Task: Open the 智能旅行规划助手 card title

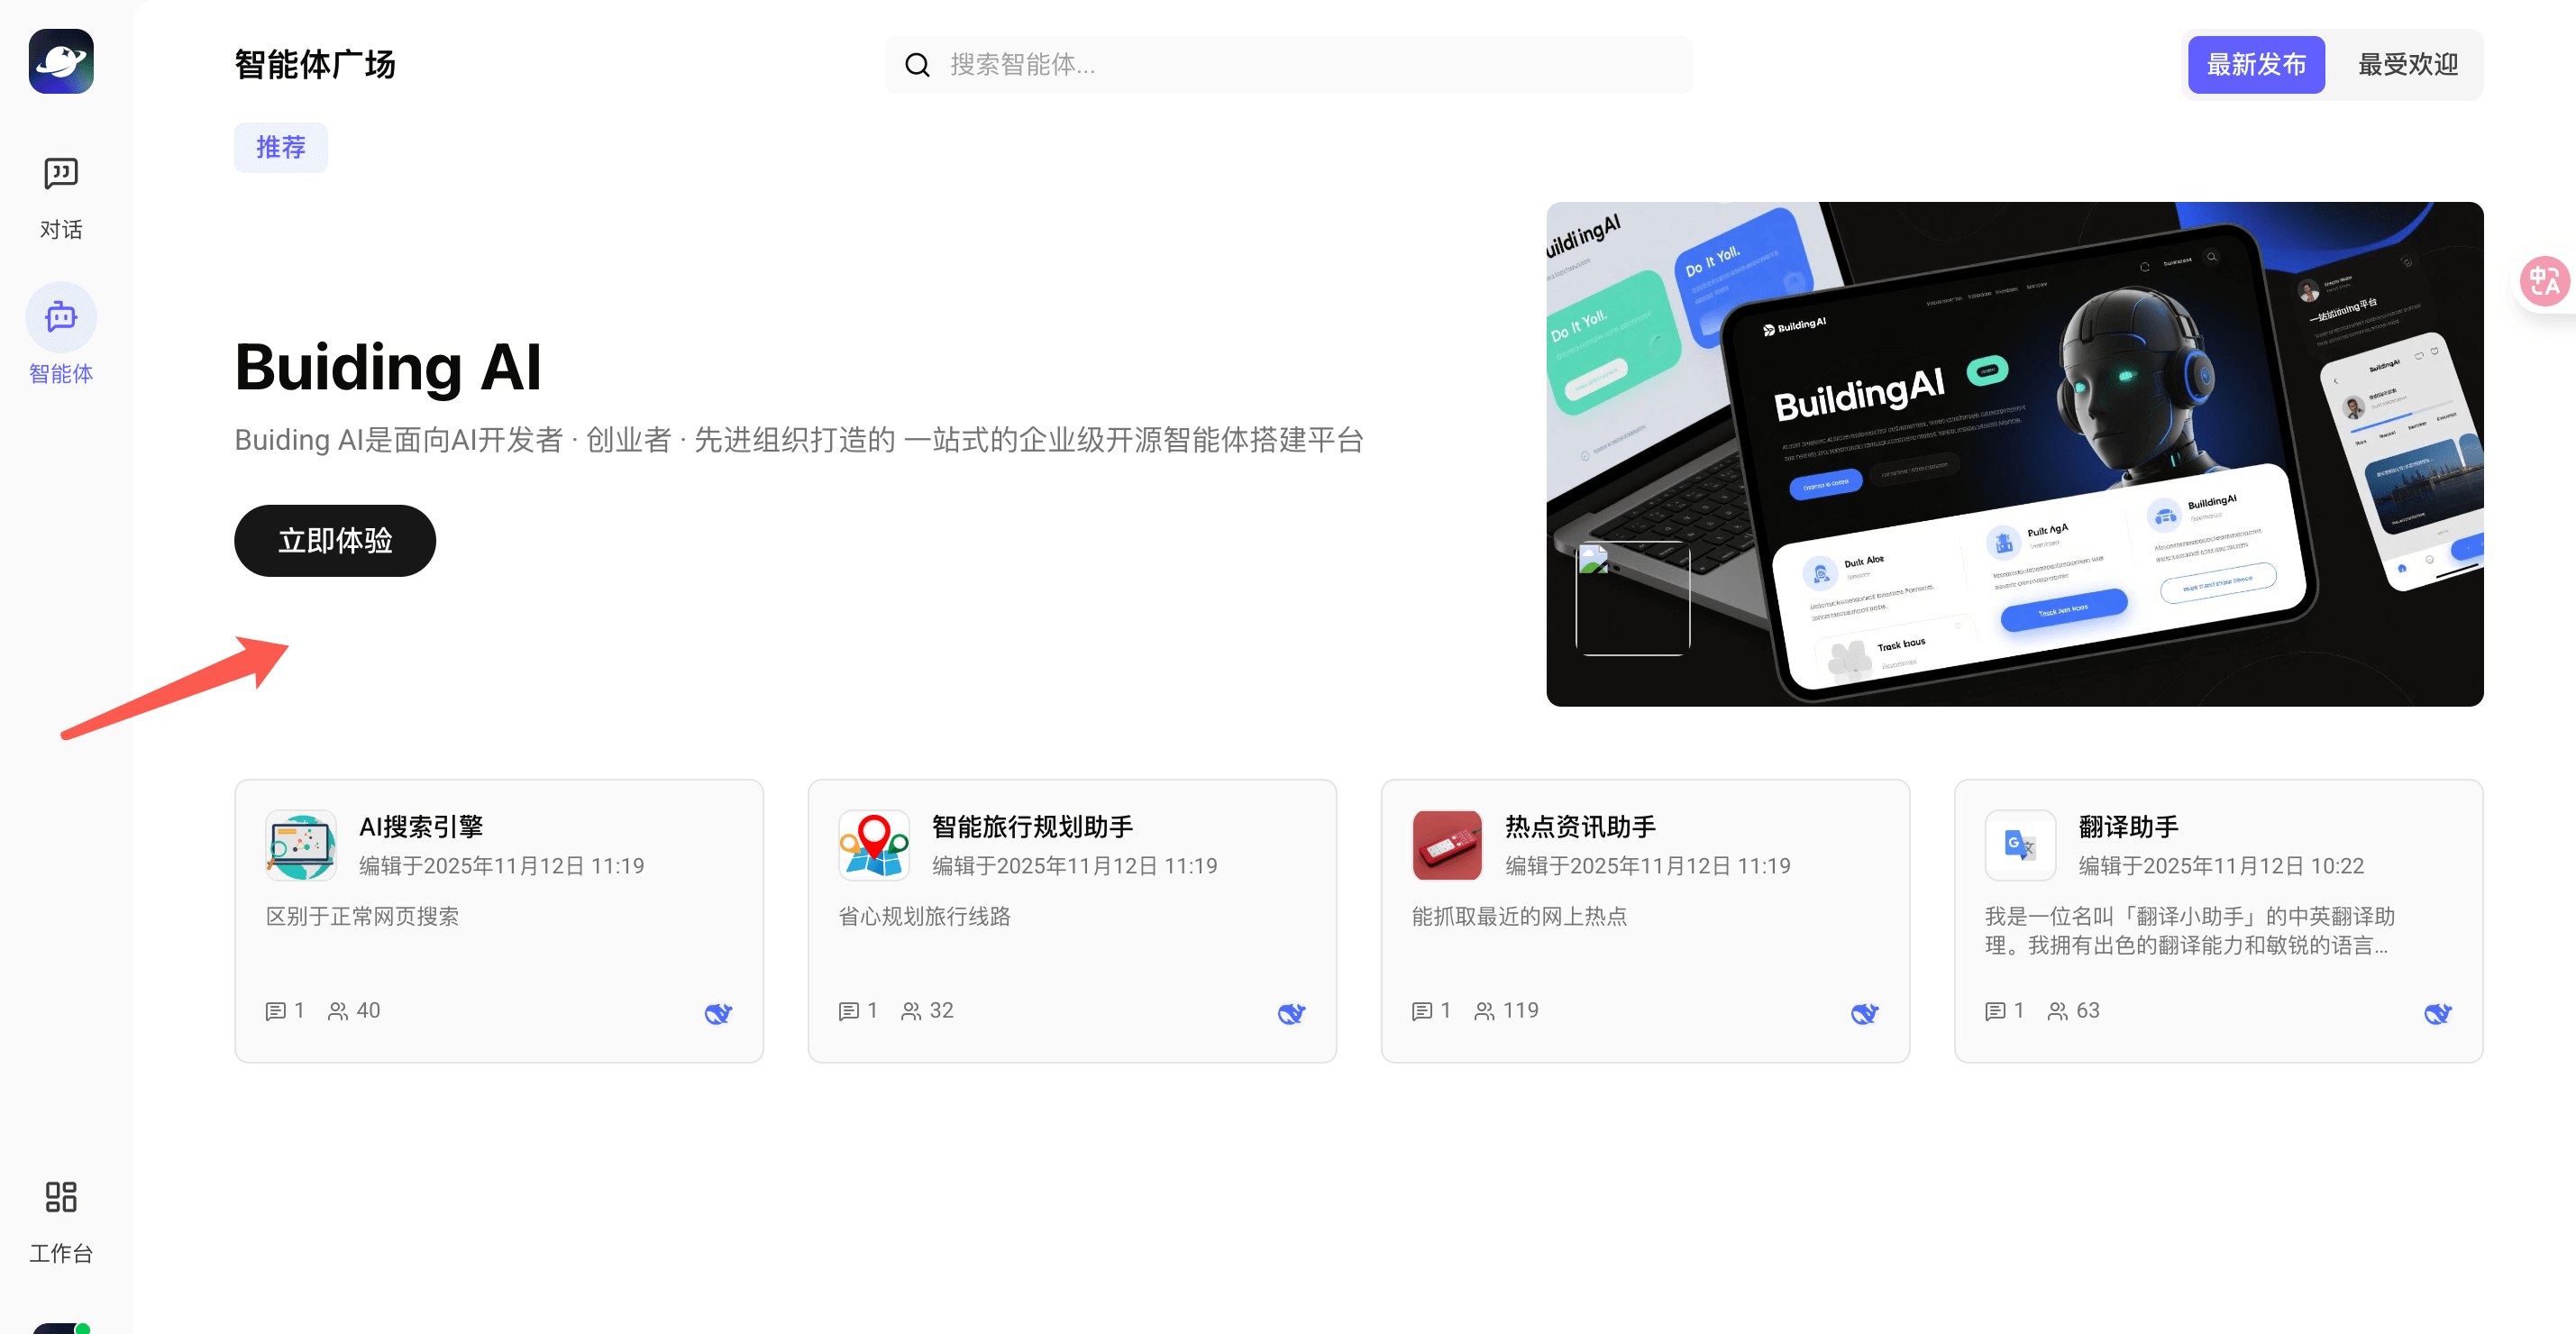Action: click(x=1032, y=827)
